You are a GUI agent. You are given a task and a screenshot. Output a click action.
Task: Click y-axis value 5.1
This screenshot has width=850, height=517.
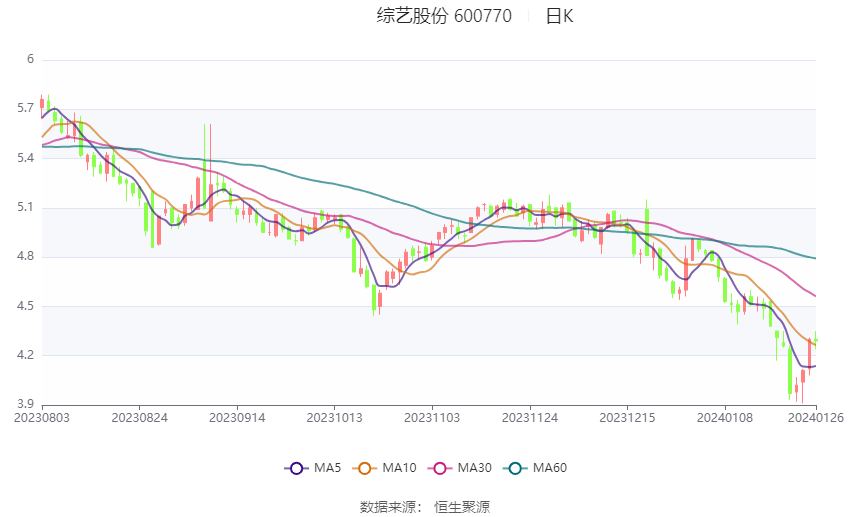[x=25, y=207]
